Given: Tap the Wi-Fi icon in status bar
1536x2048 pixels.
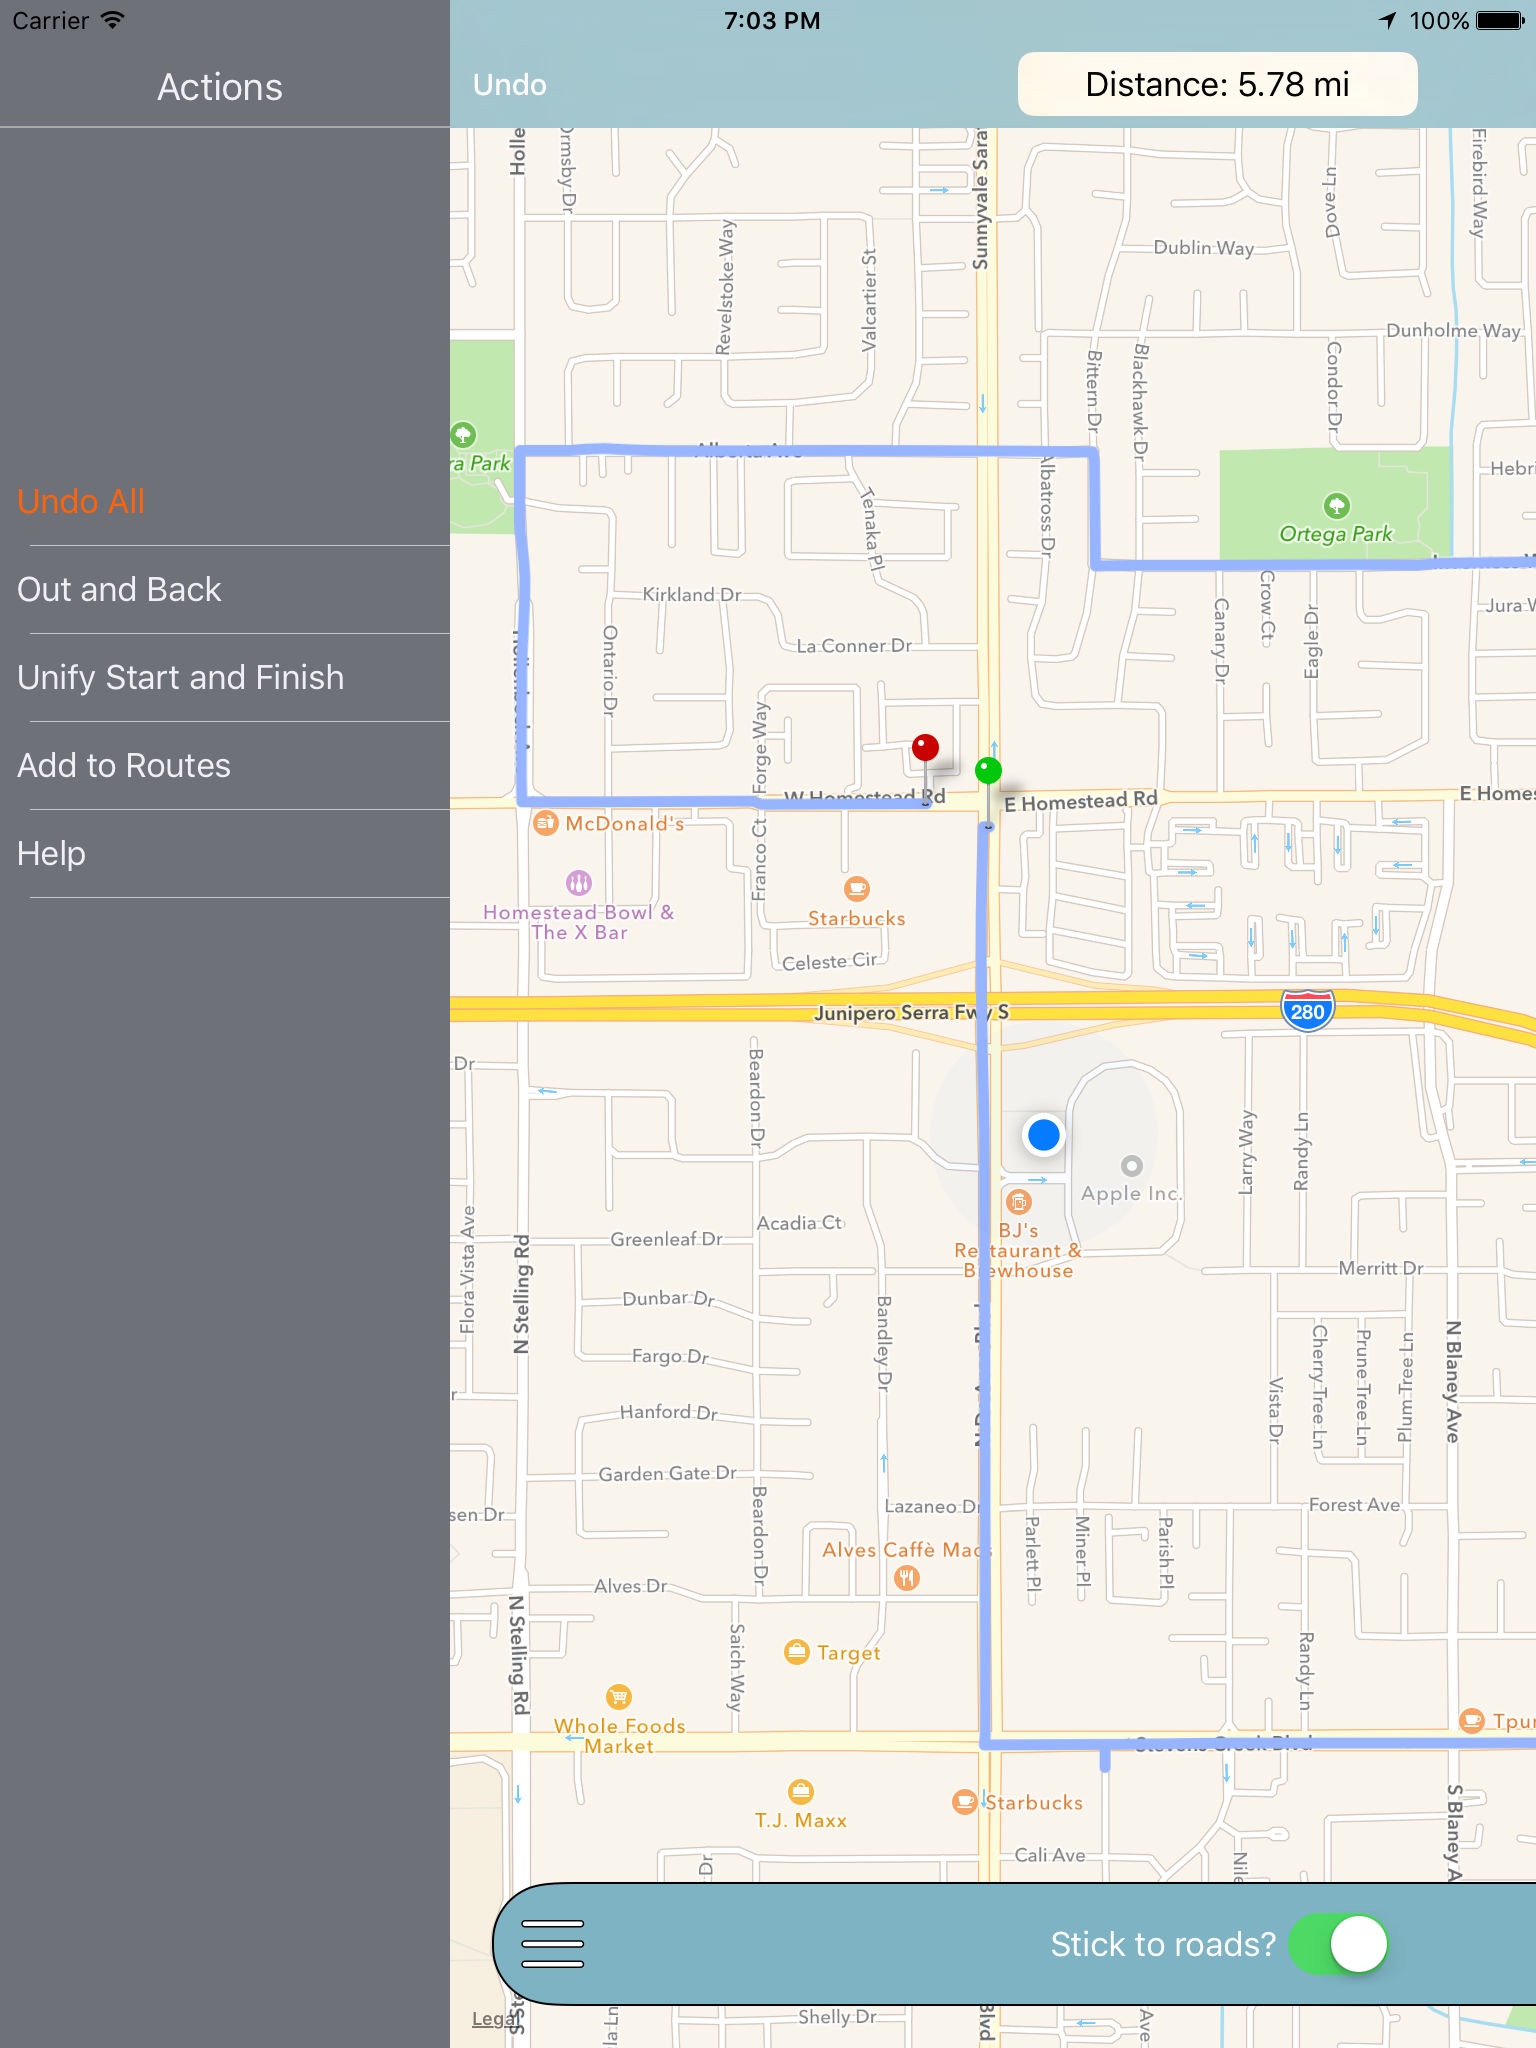Looking at the screenshot, I should click(x=112, y=20).
